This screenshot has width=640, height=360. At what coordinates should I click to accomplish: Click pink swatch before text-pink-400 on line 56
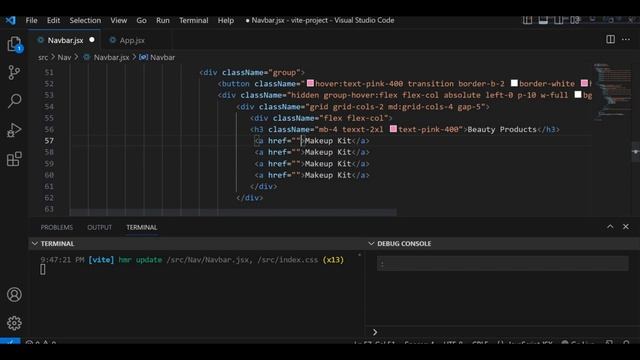pyautogui.click(x=393, y=129)
